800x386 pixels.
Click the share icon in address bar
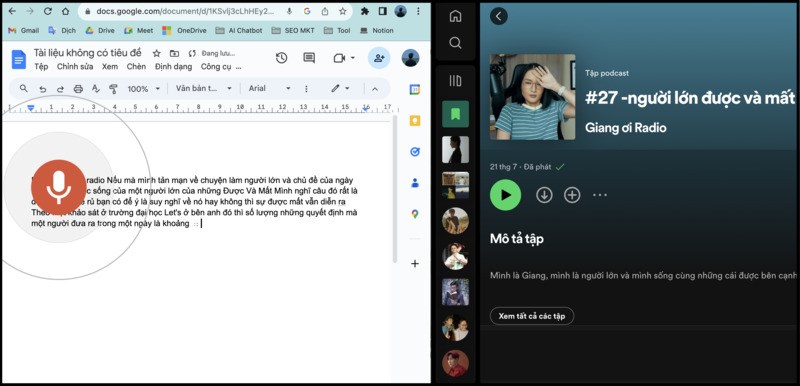pyautogui.click(x=324, y=11)
